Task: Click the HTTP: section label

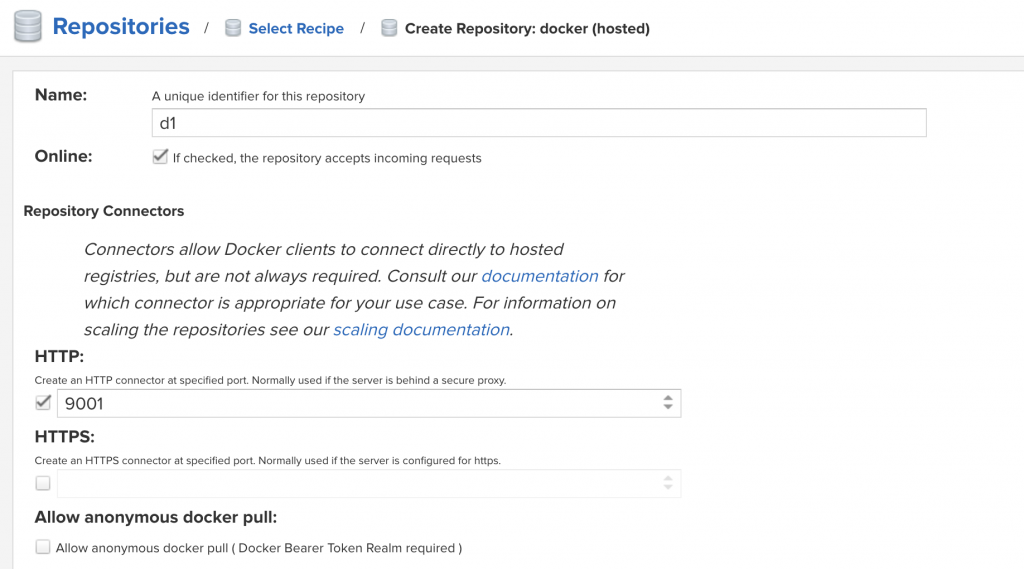Action: [x=59, y=356]
